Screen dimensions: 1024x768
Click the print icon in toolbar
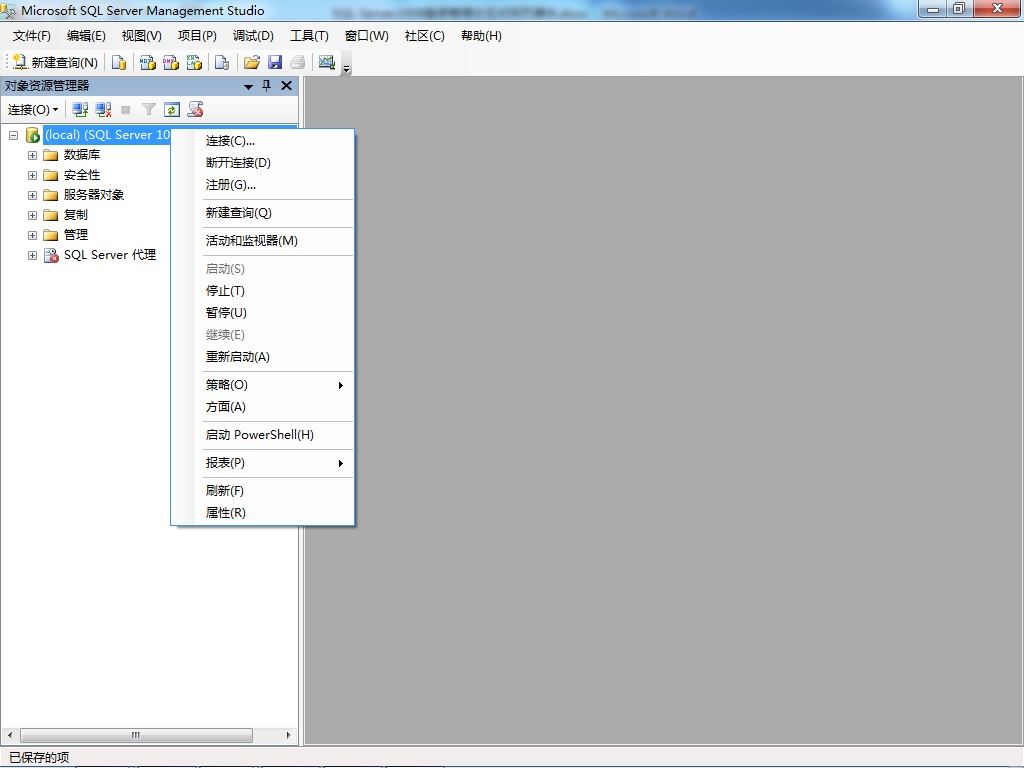tap(298, 62)
